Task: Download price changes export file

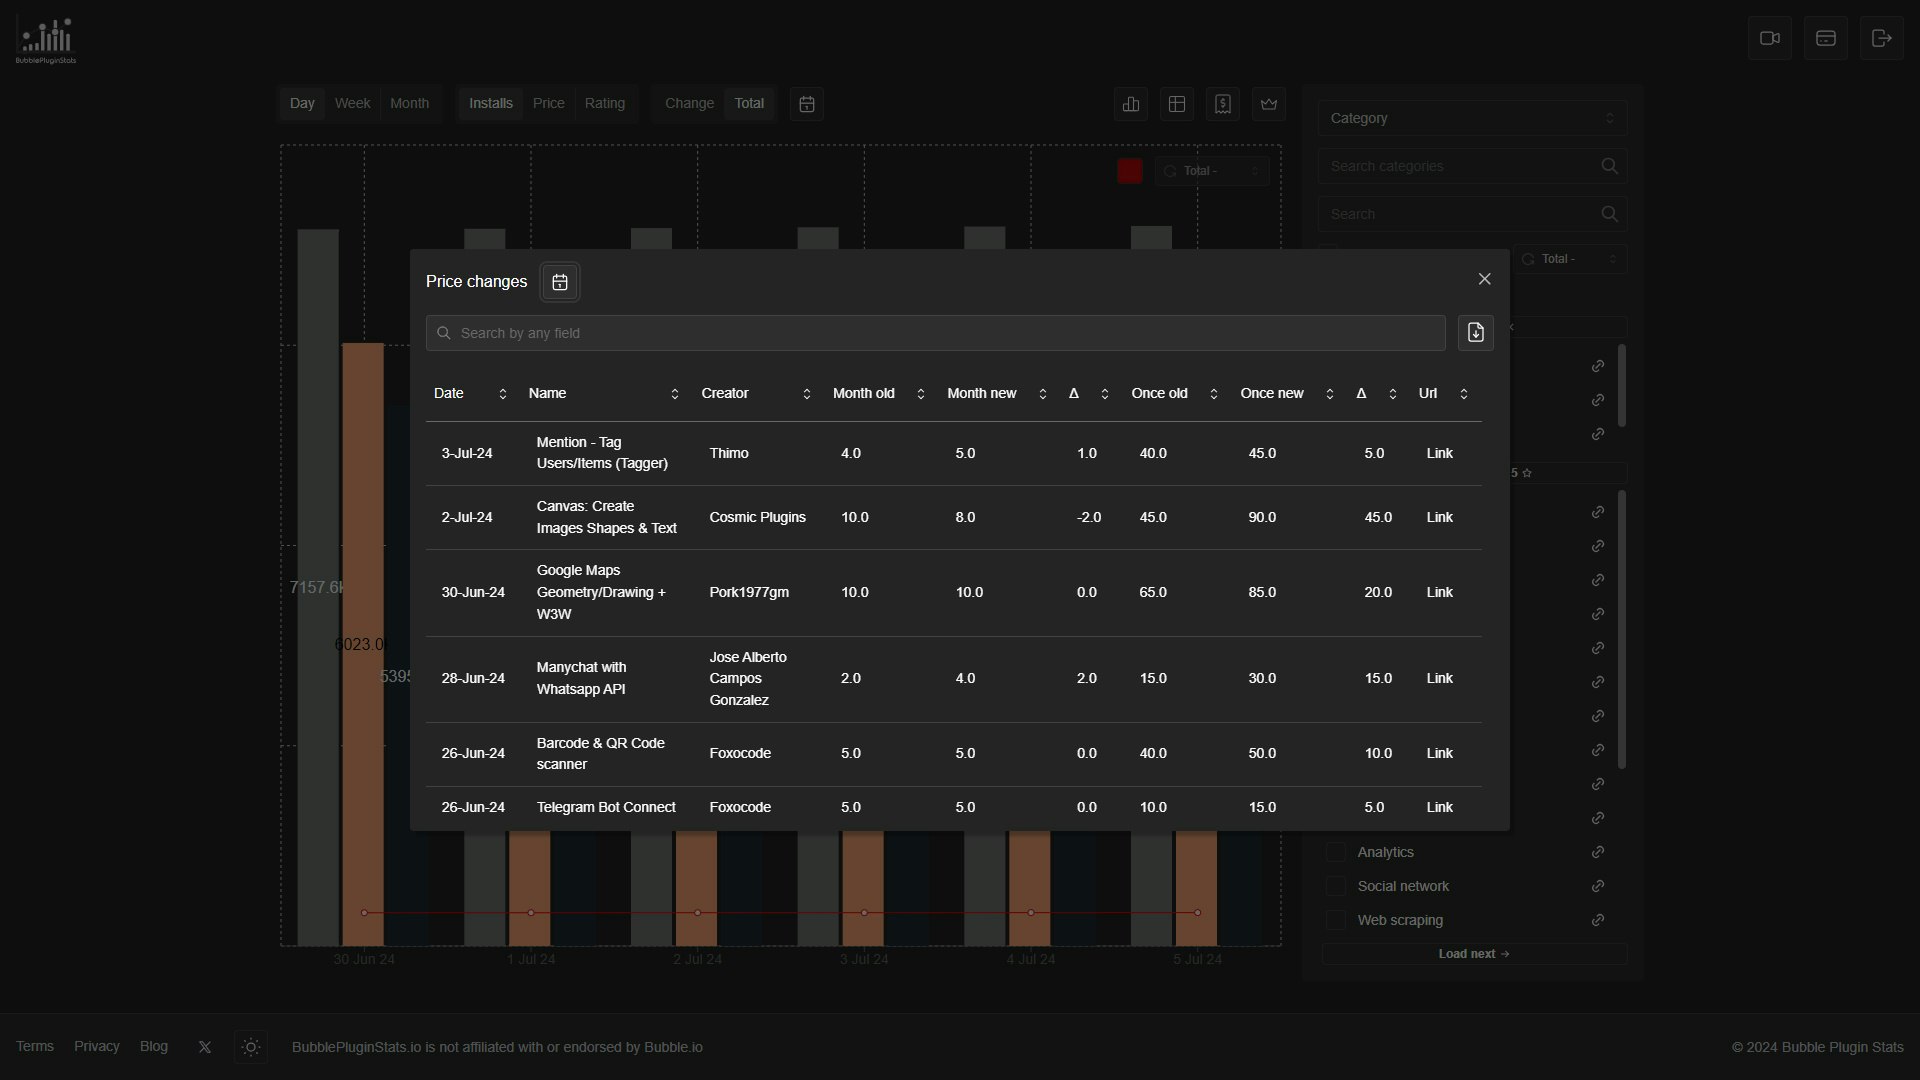Action: pyautogui.click(x=1475, y=333)
